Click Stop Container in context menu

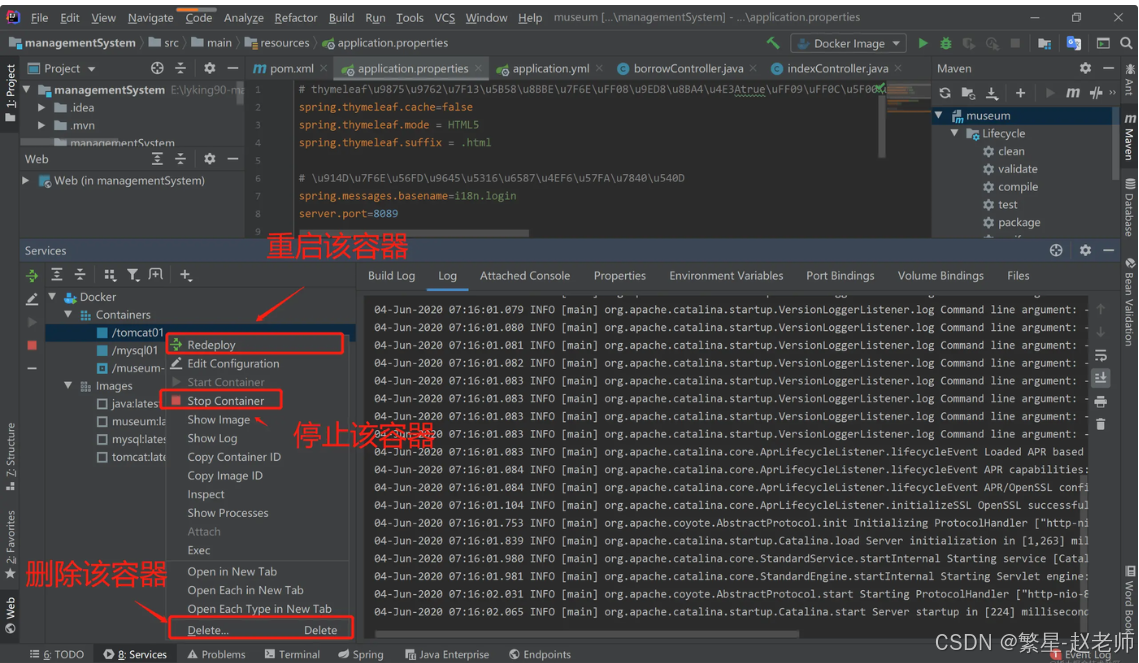click(225, 401)
